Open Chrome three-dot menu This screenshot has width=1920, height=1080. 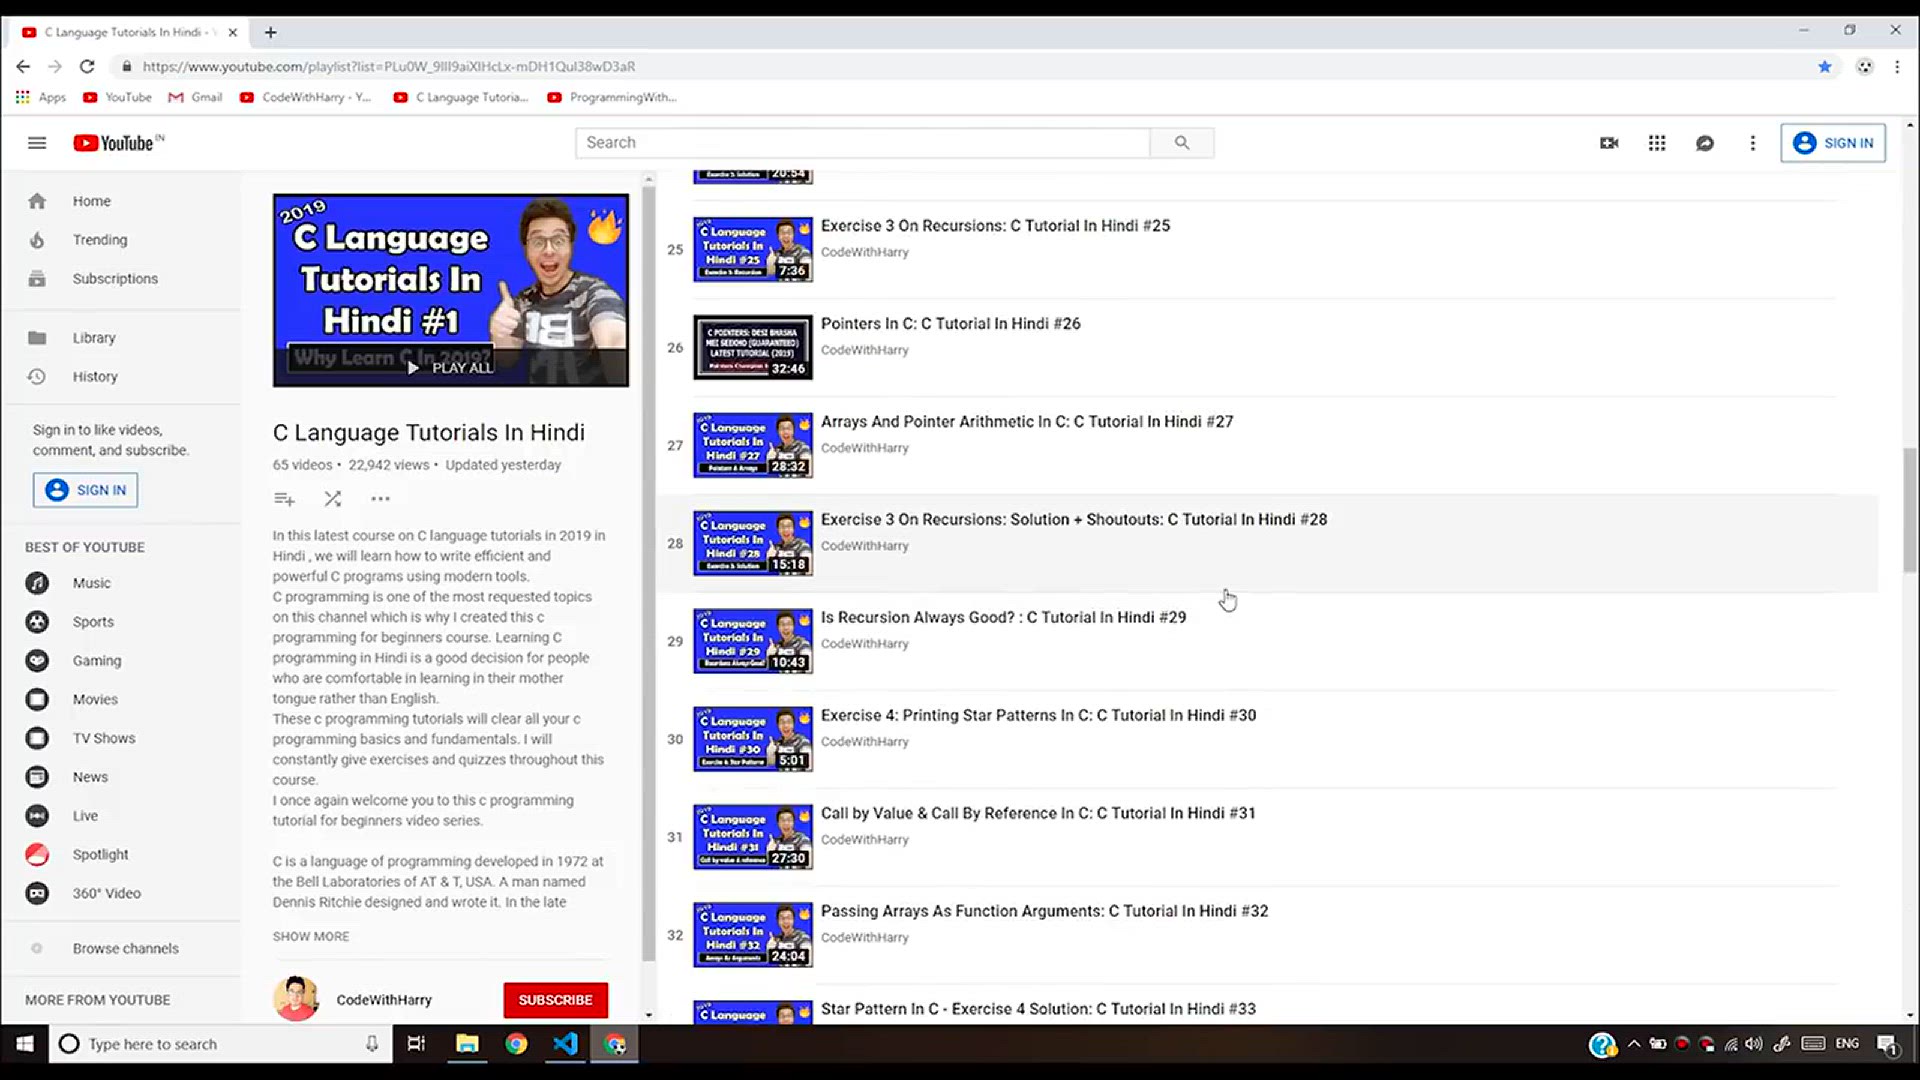tap(1897, 66)
